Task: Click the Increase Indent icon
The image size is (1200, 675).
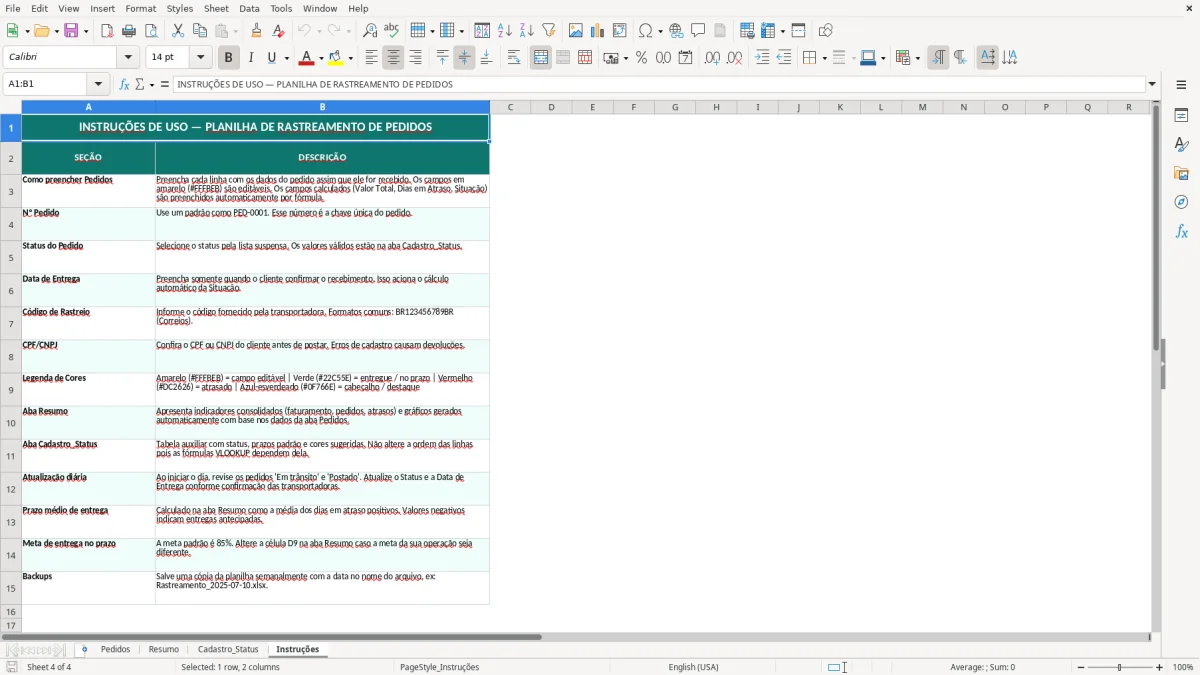Action: click(762, 58)
